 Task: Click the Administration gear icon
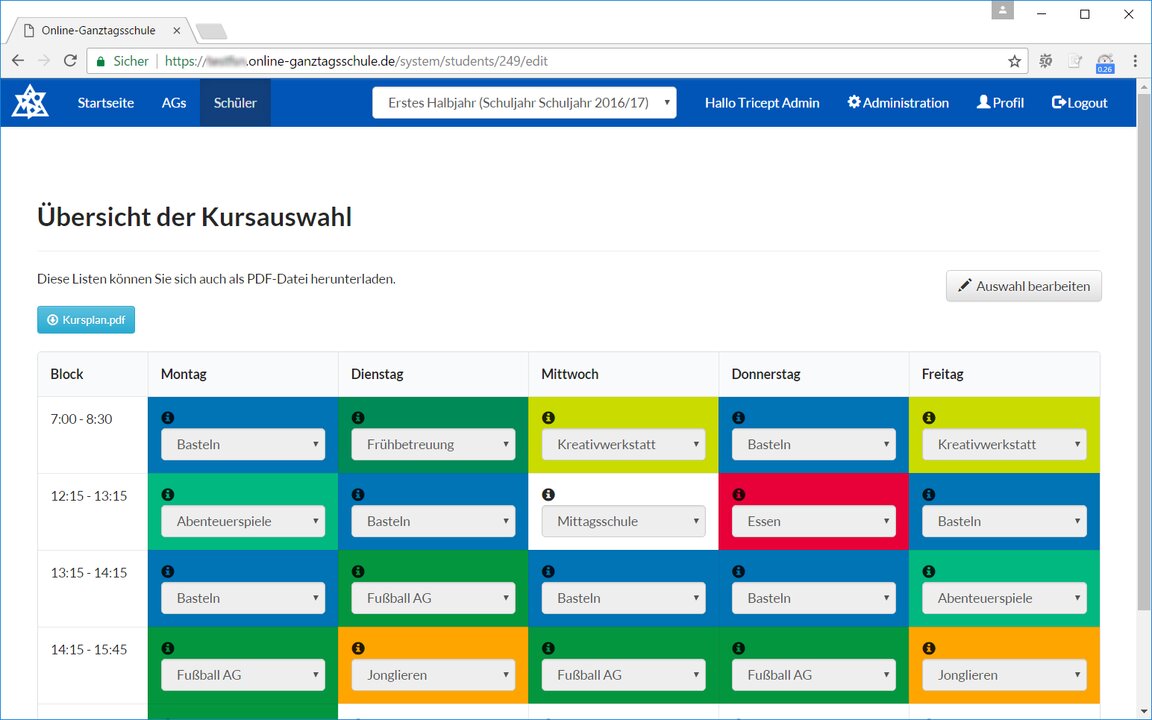[x=853, y=102]
